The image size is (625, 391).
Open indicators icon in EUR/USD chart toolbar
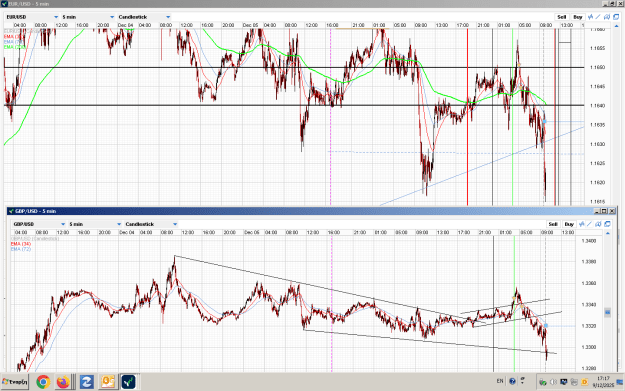click(x=590, y=17)
